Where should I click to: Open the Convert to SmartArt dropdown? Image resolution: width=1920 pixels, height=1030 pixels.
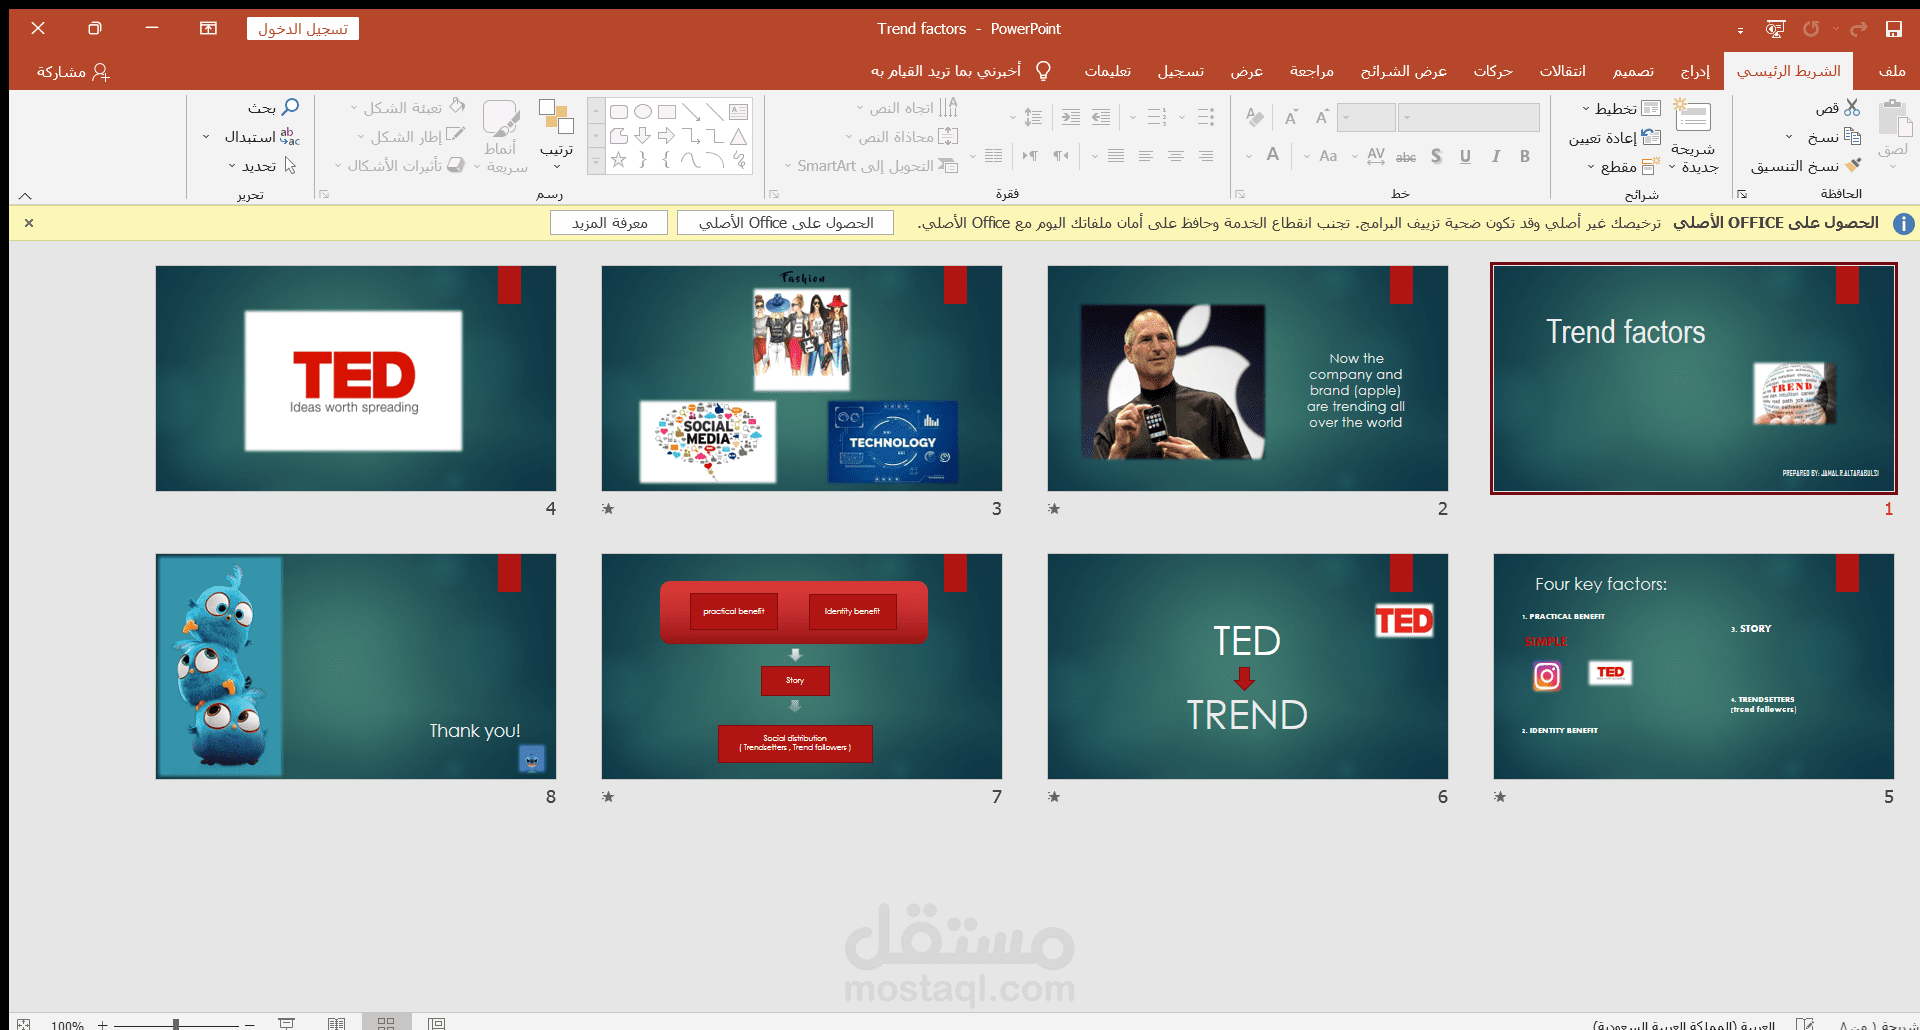pyautogui.click(x=871, y=166)
